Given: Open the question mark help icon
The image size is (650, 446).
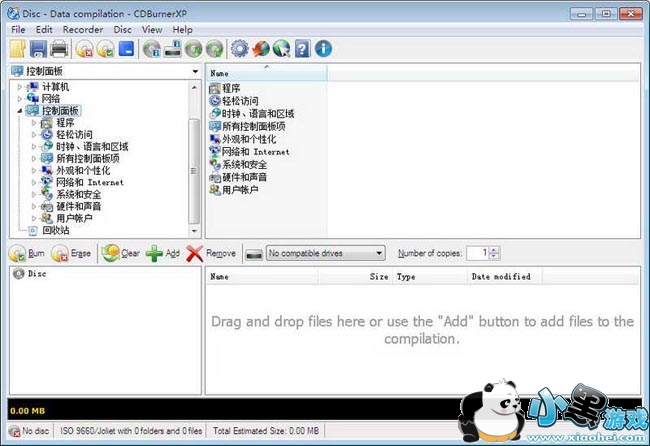Looking at the screenshot, I should [x=303, y=49].
